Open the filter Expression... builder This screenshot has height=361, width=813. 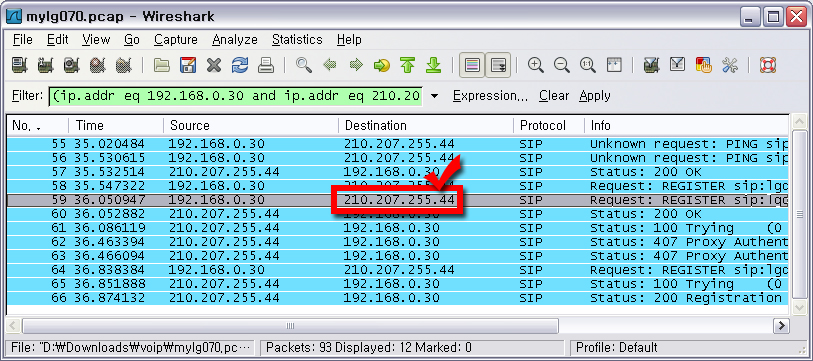(x=490, y=96)
